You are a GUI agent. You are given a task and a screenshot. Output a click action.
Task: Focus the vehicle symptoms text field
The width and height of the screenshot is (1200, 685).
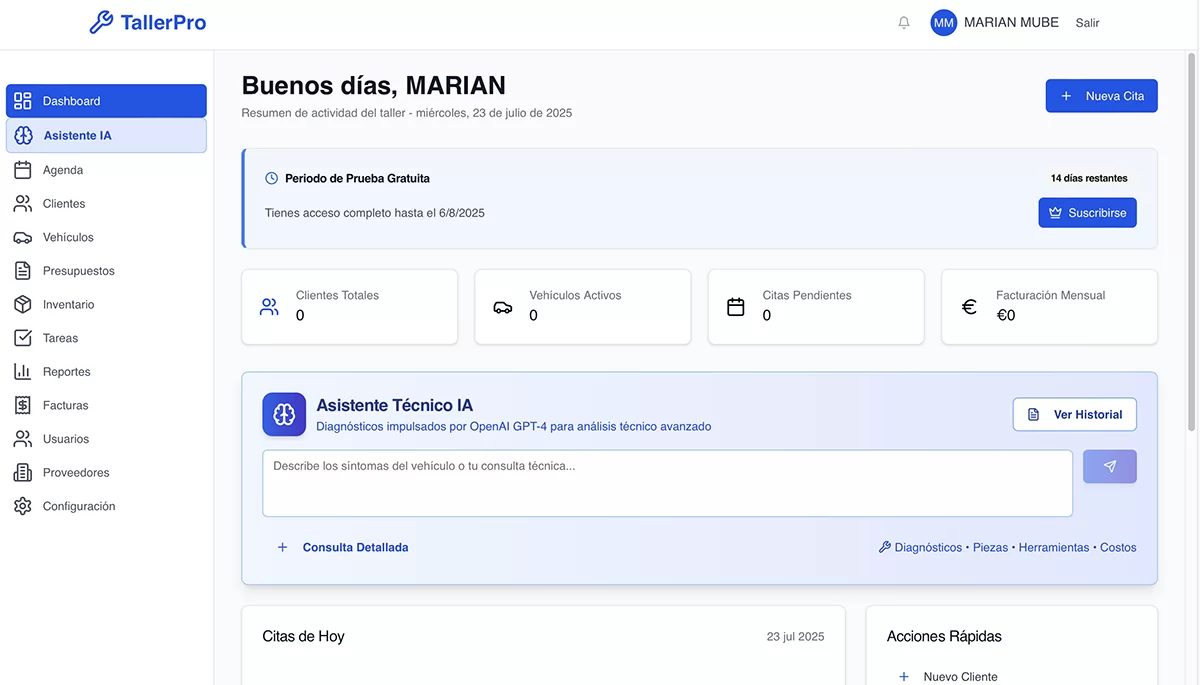(667, 483)
